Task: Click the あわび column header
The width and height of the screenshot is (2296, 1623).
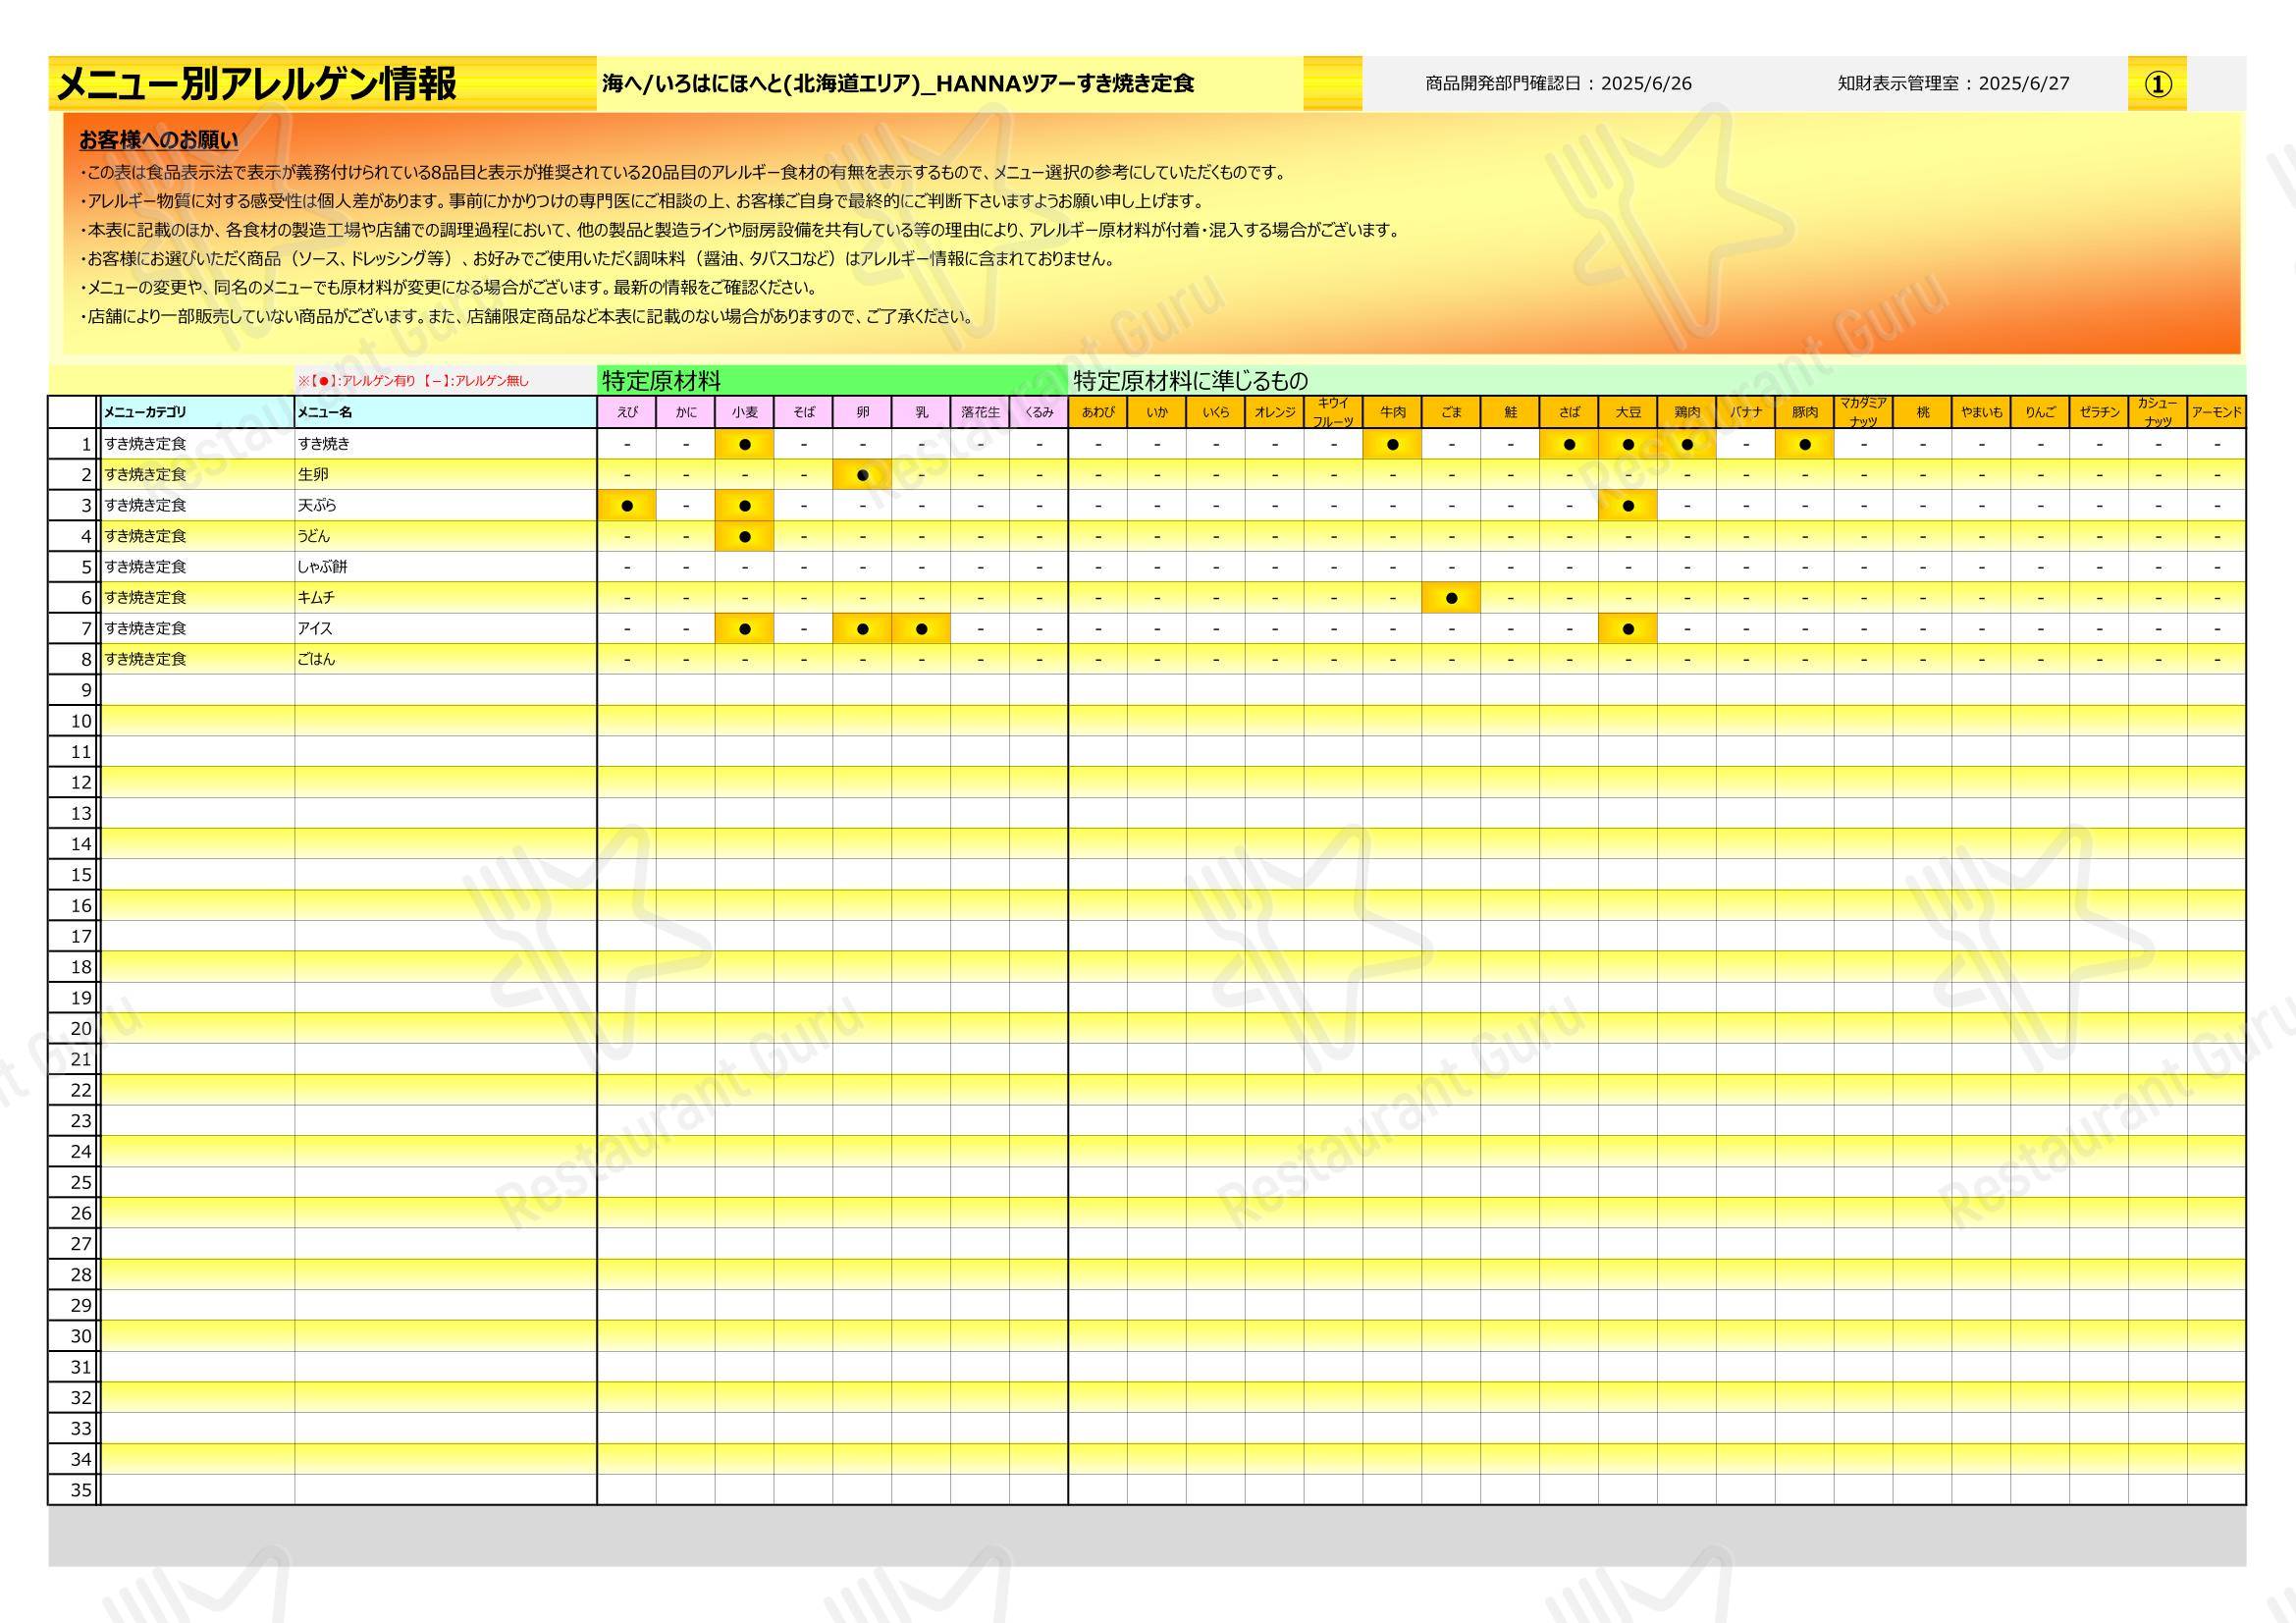Action: point(1098,412)
